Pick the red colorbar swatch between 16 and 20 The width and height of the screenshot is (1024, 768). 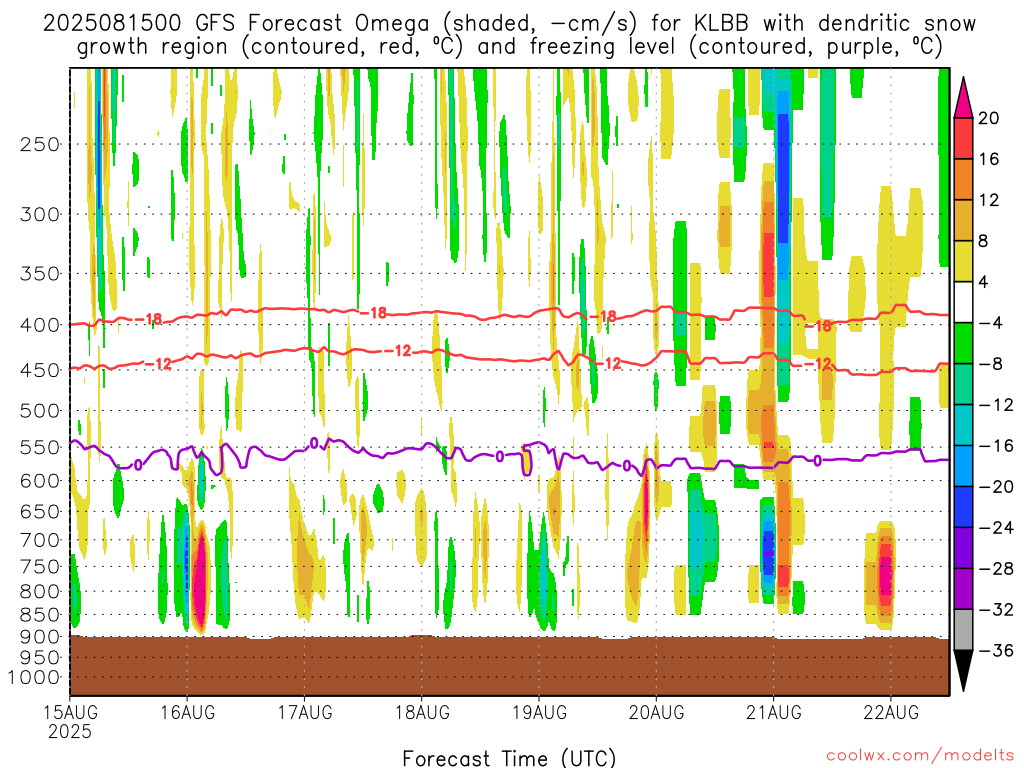click(x=963, y=138)
